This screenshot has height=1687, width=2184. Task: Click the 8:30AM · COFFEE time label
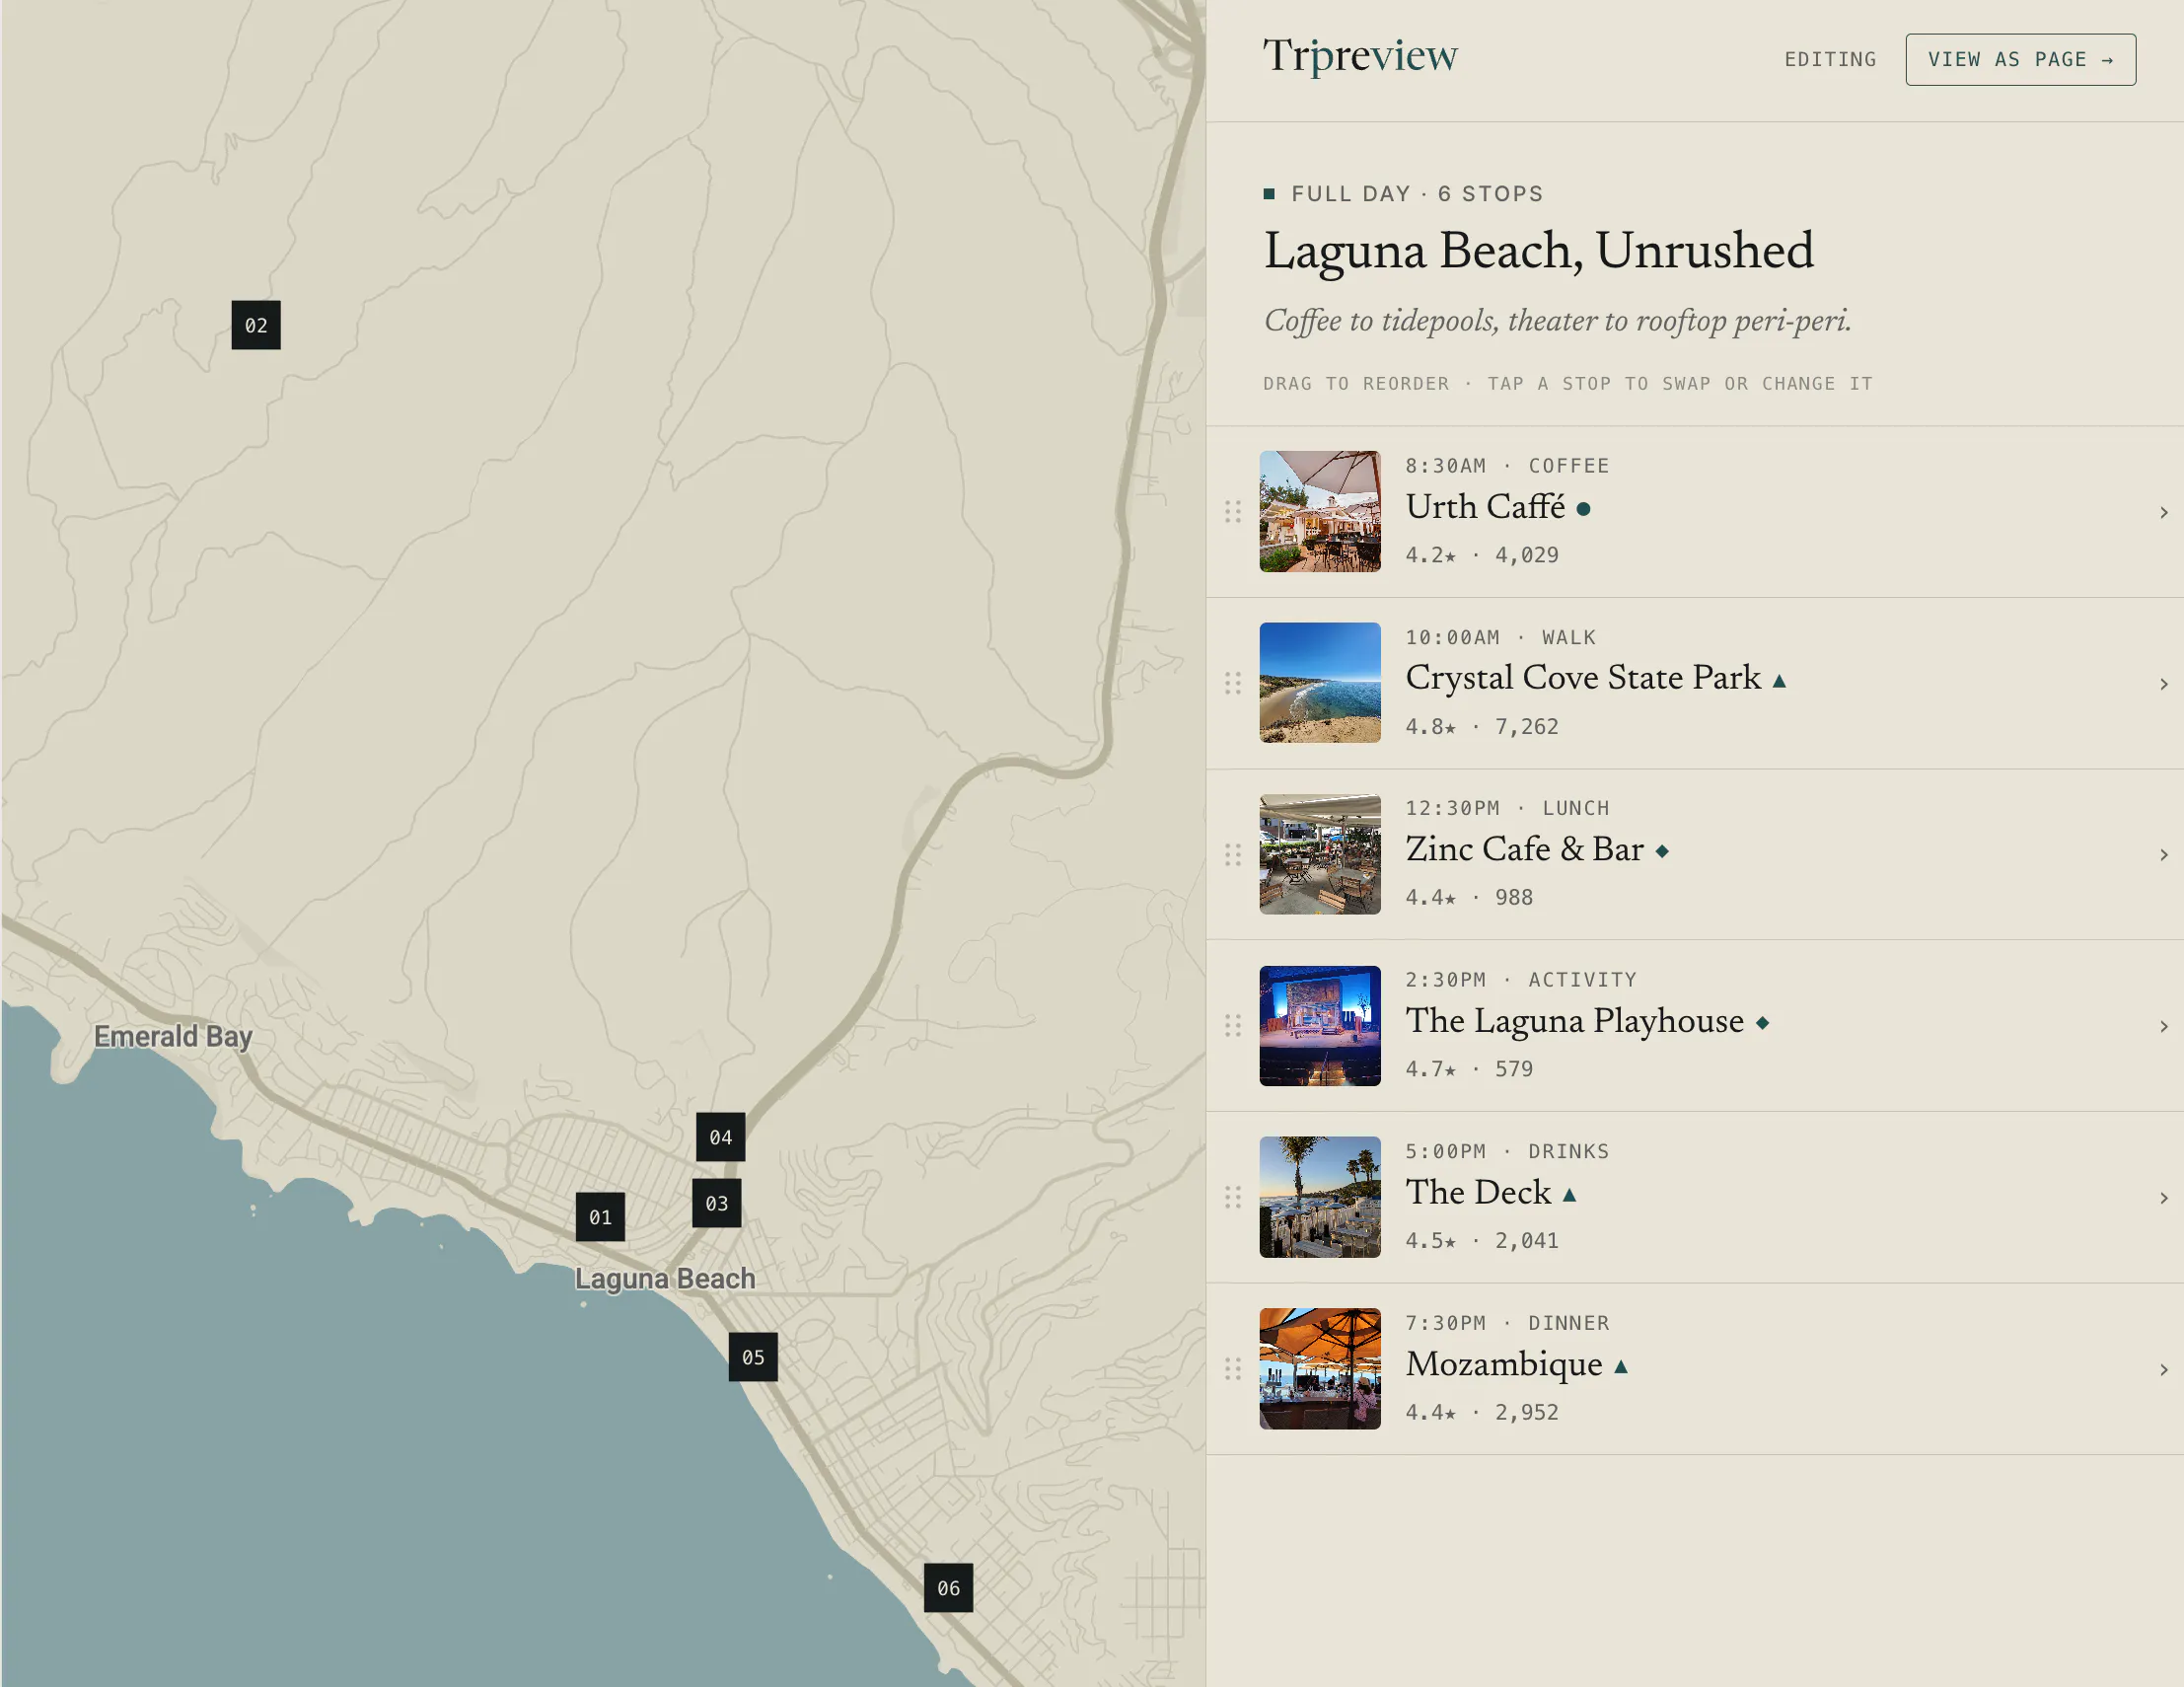pos(1507,466)
